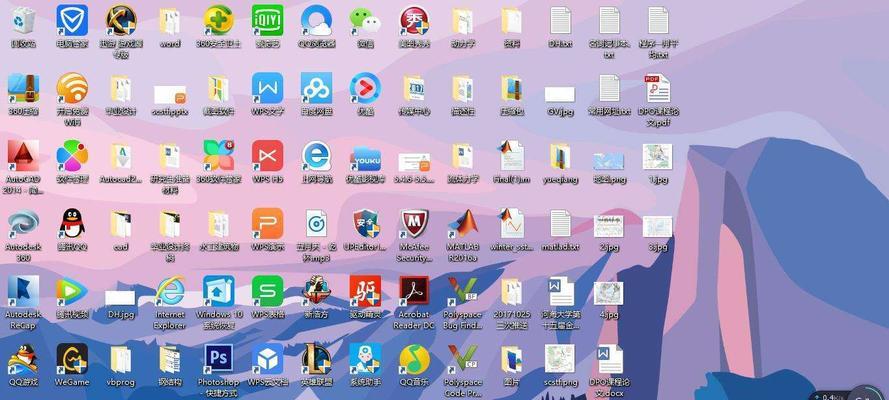Launch League of Legends icon
This screenshot has height=400, width=889.
point(316,359)
